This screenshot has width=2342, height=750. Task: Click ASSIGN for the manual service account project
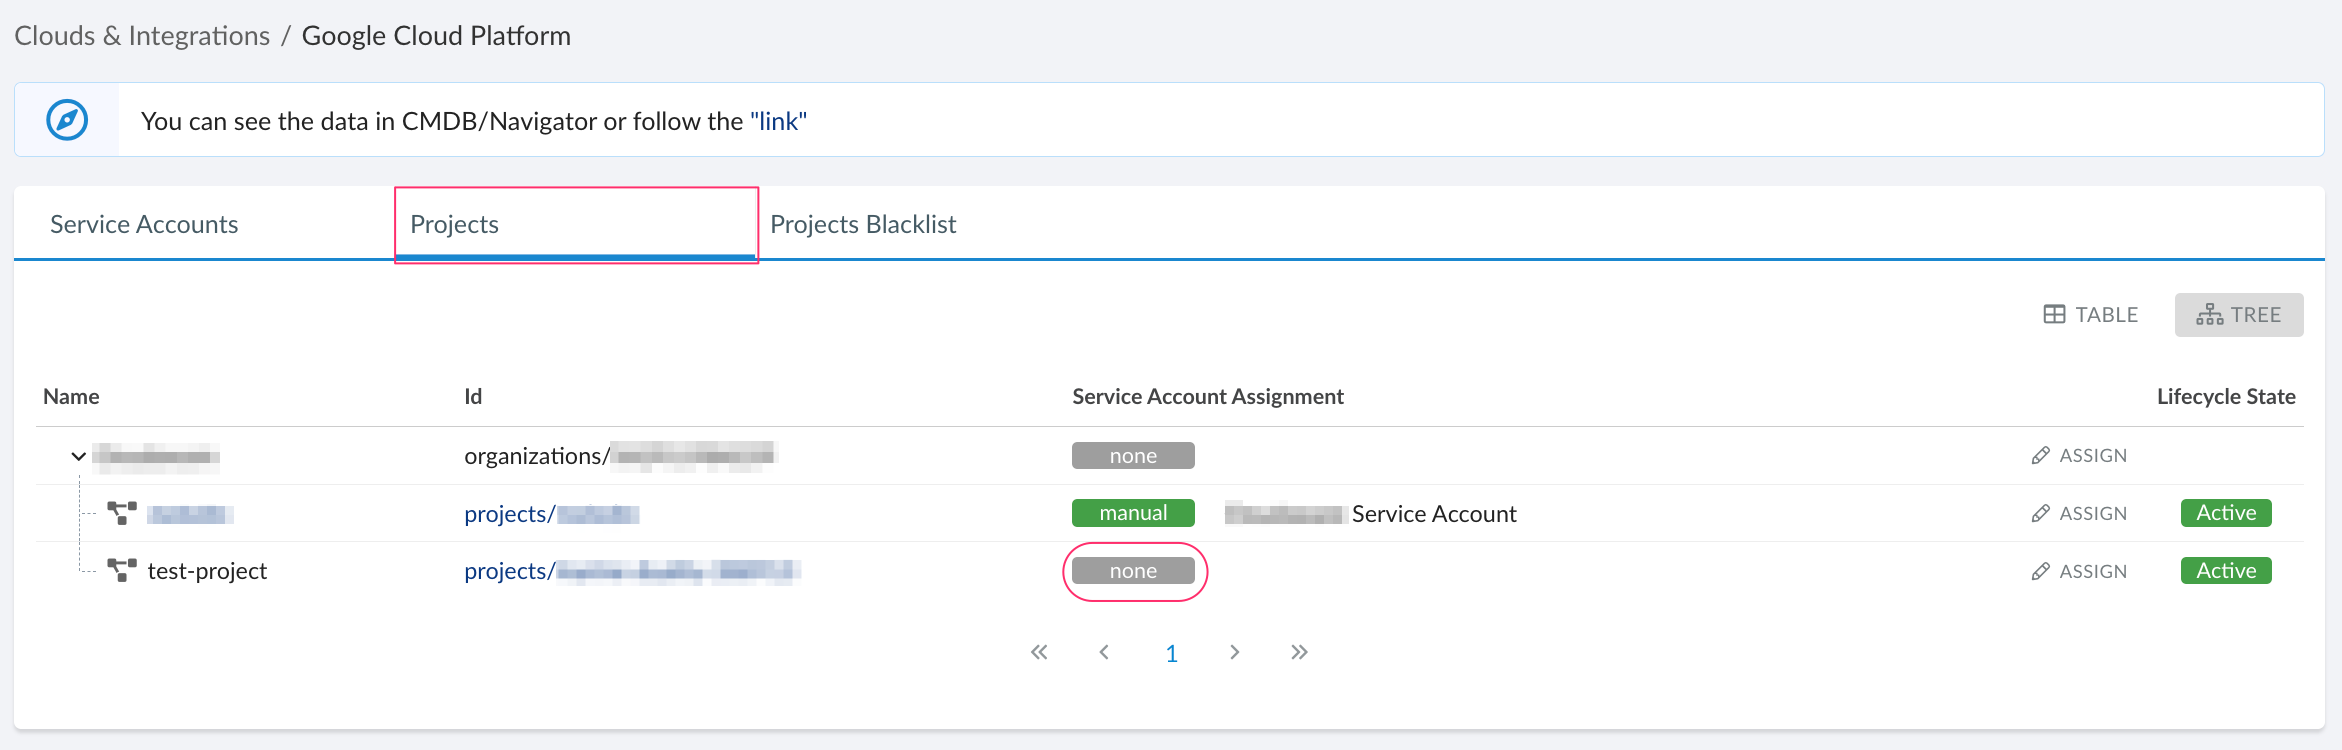(x=2080, y=514)
